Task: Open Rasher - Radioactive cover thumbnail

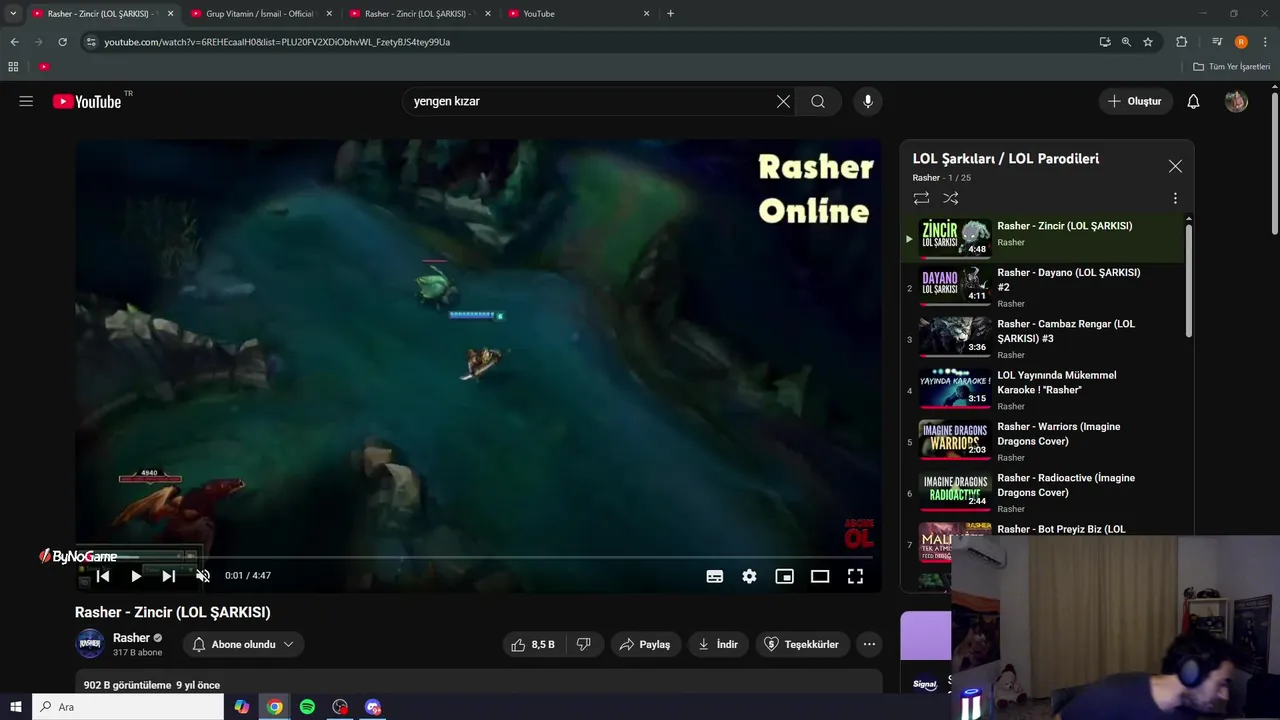Action: coord(955,491)
